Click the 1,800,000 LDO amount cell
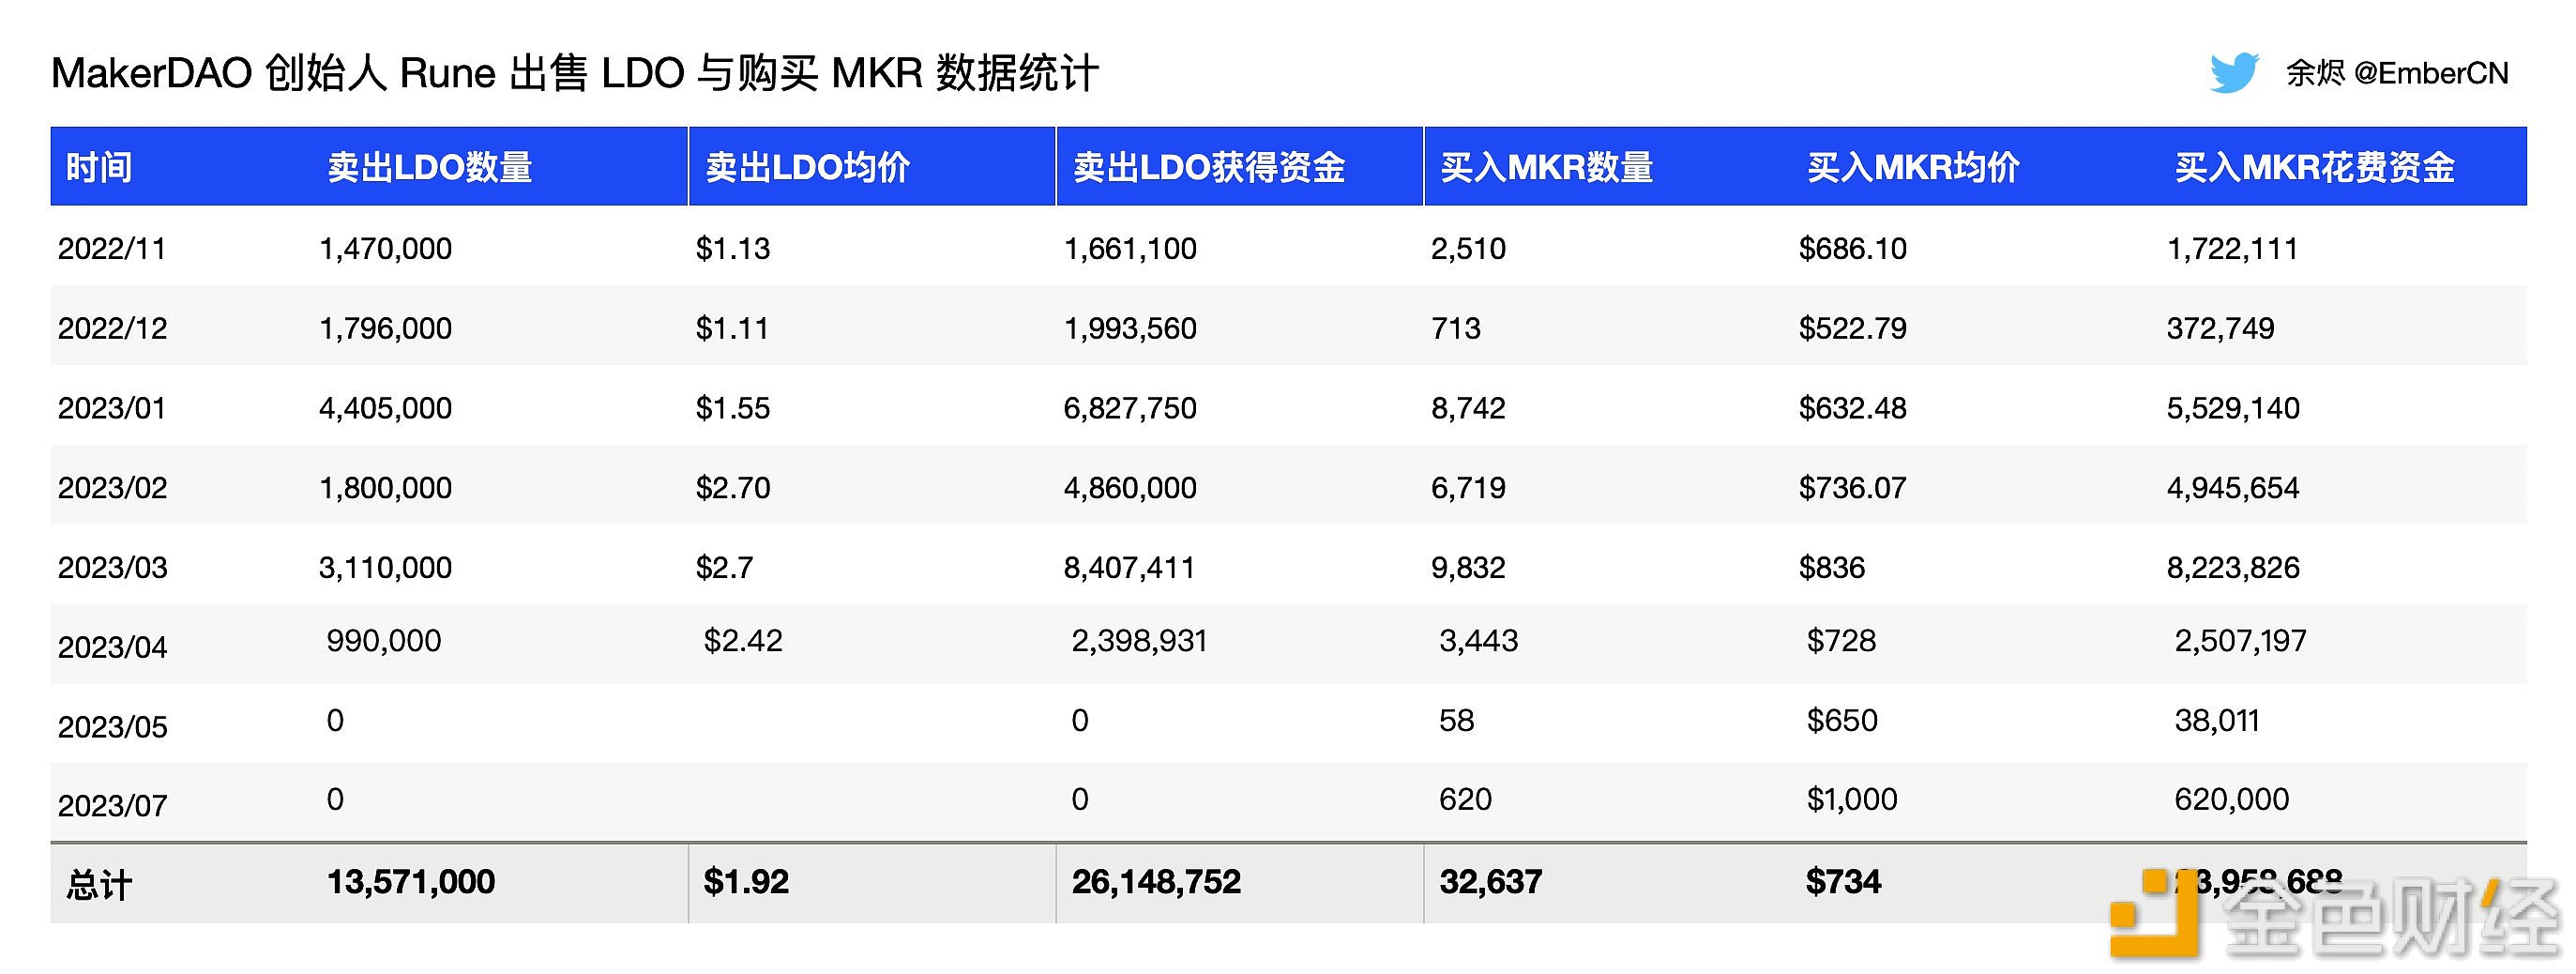Screen dimensions: 2576x974 (x=385, y=488)
